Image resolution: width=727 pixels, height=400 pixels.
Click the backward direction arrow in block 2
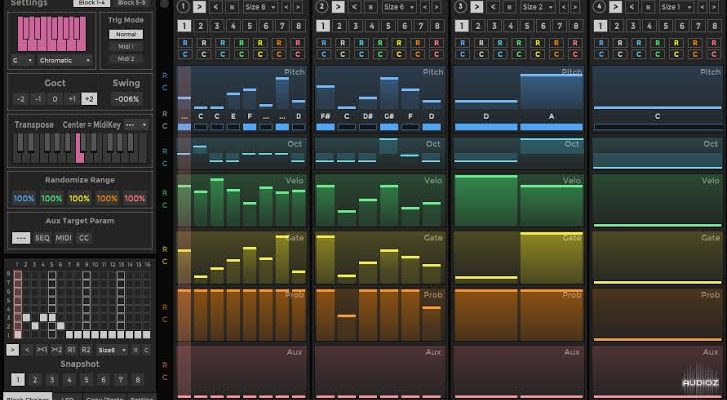(x=355, y=7)
